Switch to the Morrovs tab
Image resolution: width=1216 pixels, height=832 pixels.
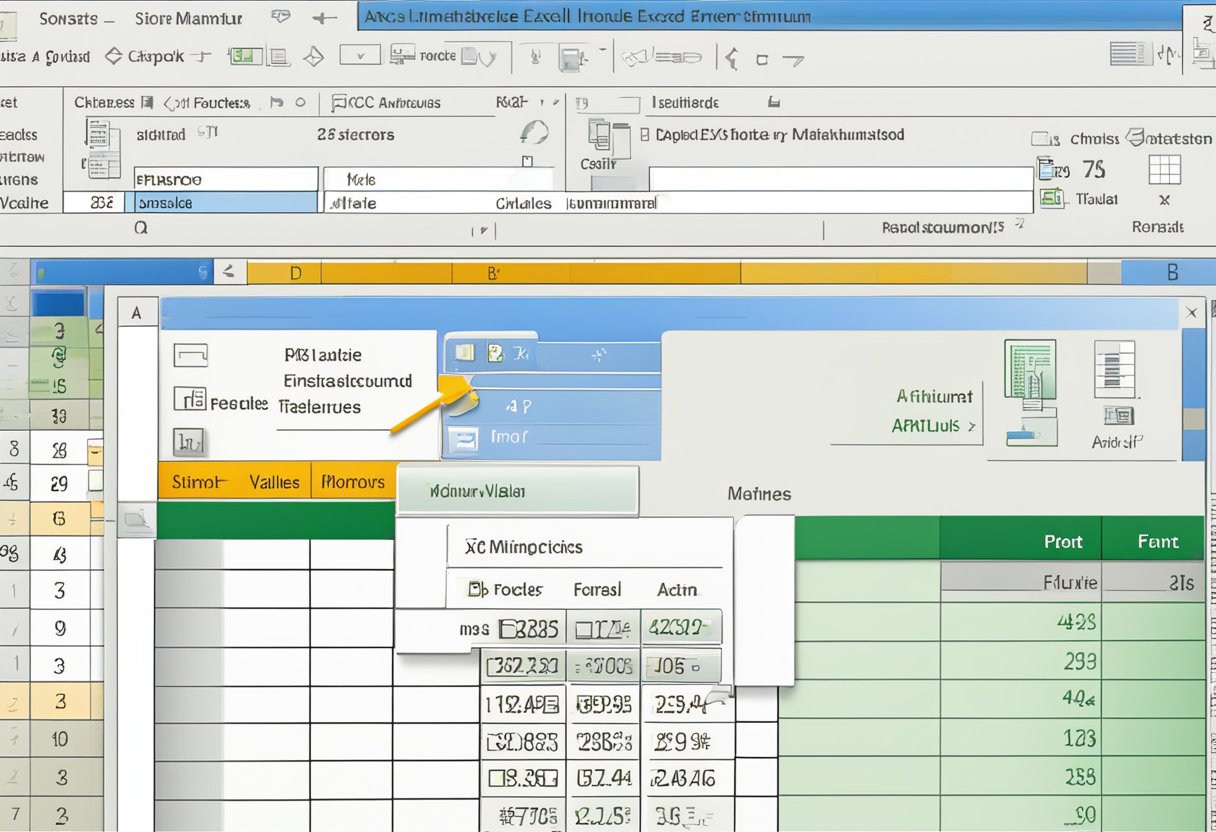[x=353, y=482]
